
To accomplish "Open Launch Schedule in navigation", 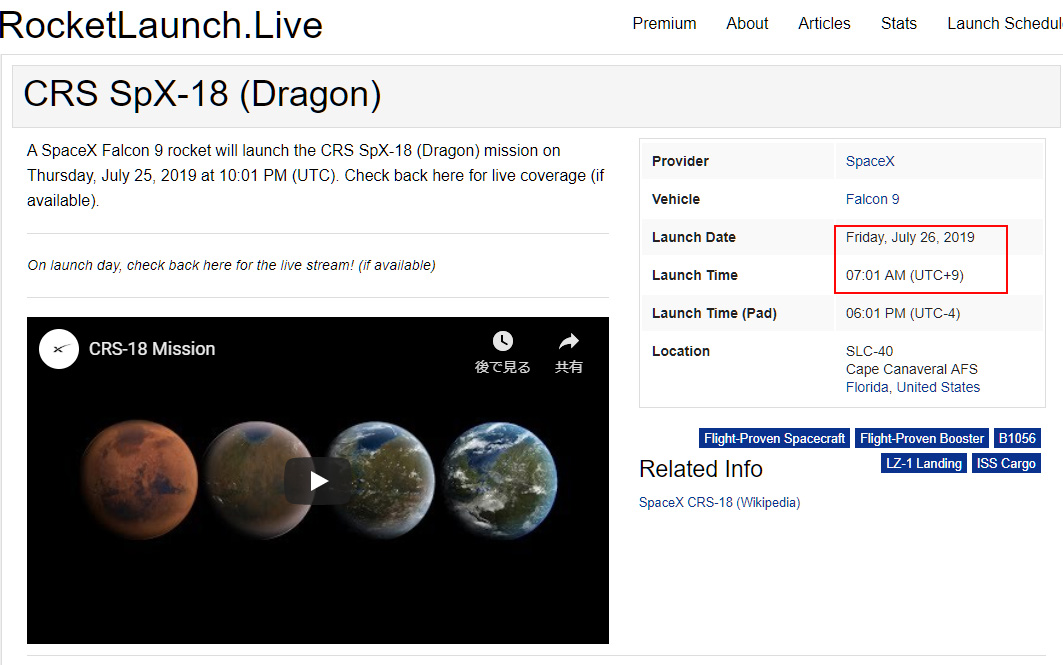I will coord(1003,23).
